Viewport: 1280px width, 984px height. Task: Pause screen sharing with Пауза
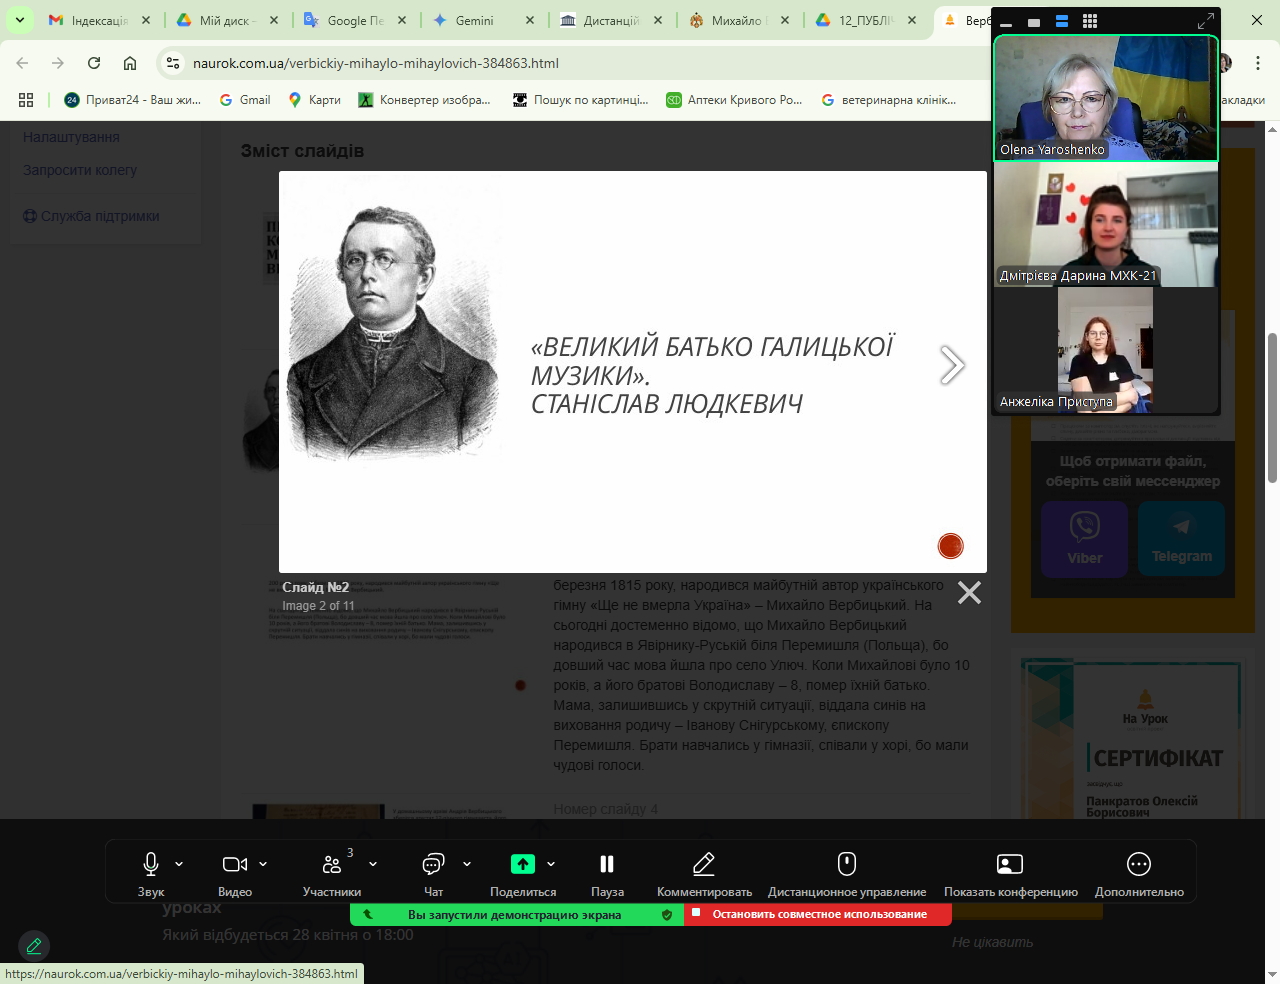pyautogui.click(x=606, y=864)
